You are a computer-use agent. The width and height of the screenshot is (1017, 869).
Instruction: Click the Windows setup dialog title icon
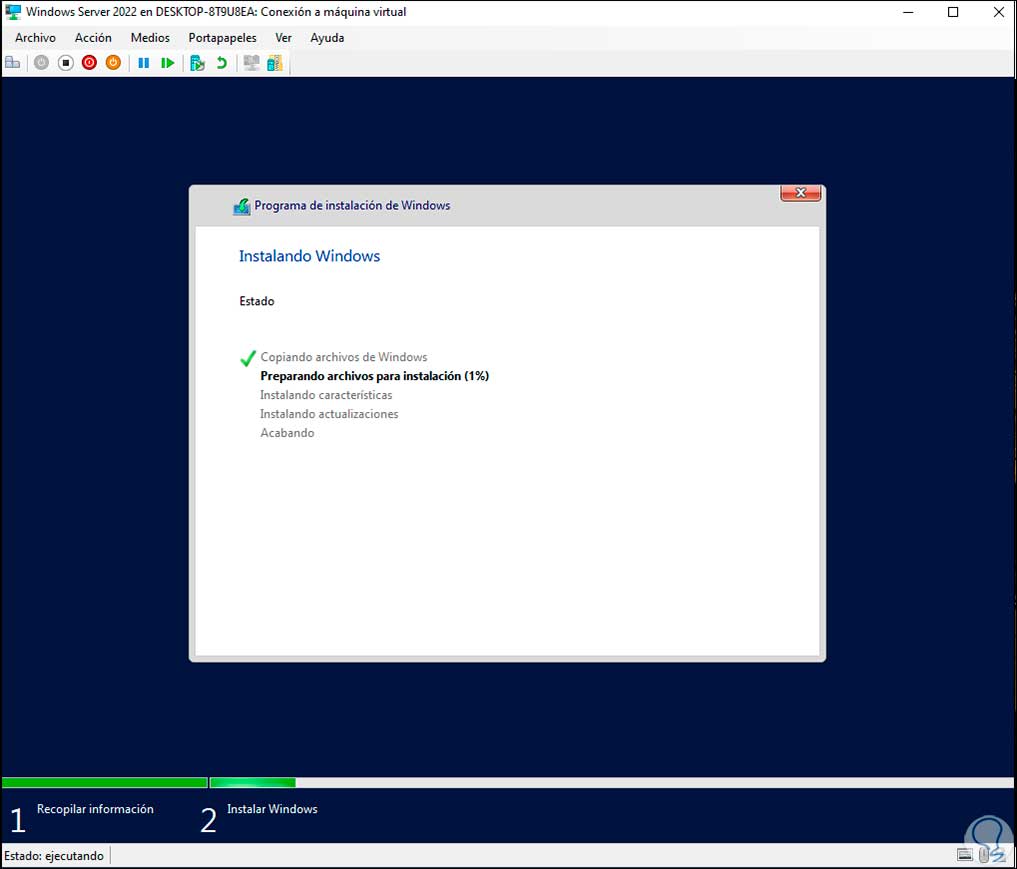coord(242,206)
